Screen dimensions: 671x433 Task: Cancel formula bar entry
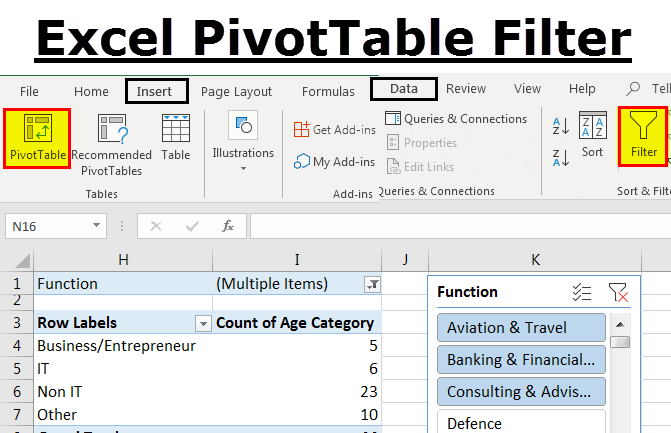(x=156, y=226)
